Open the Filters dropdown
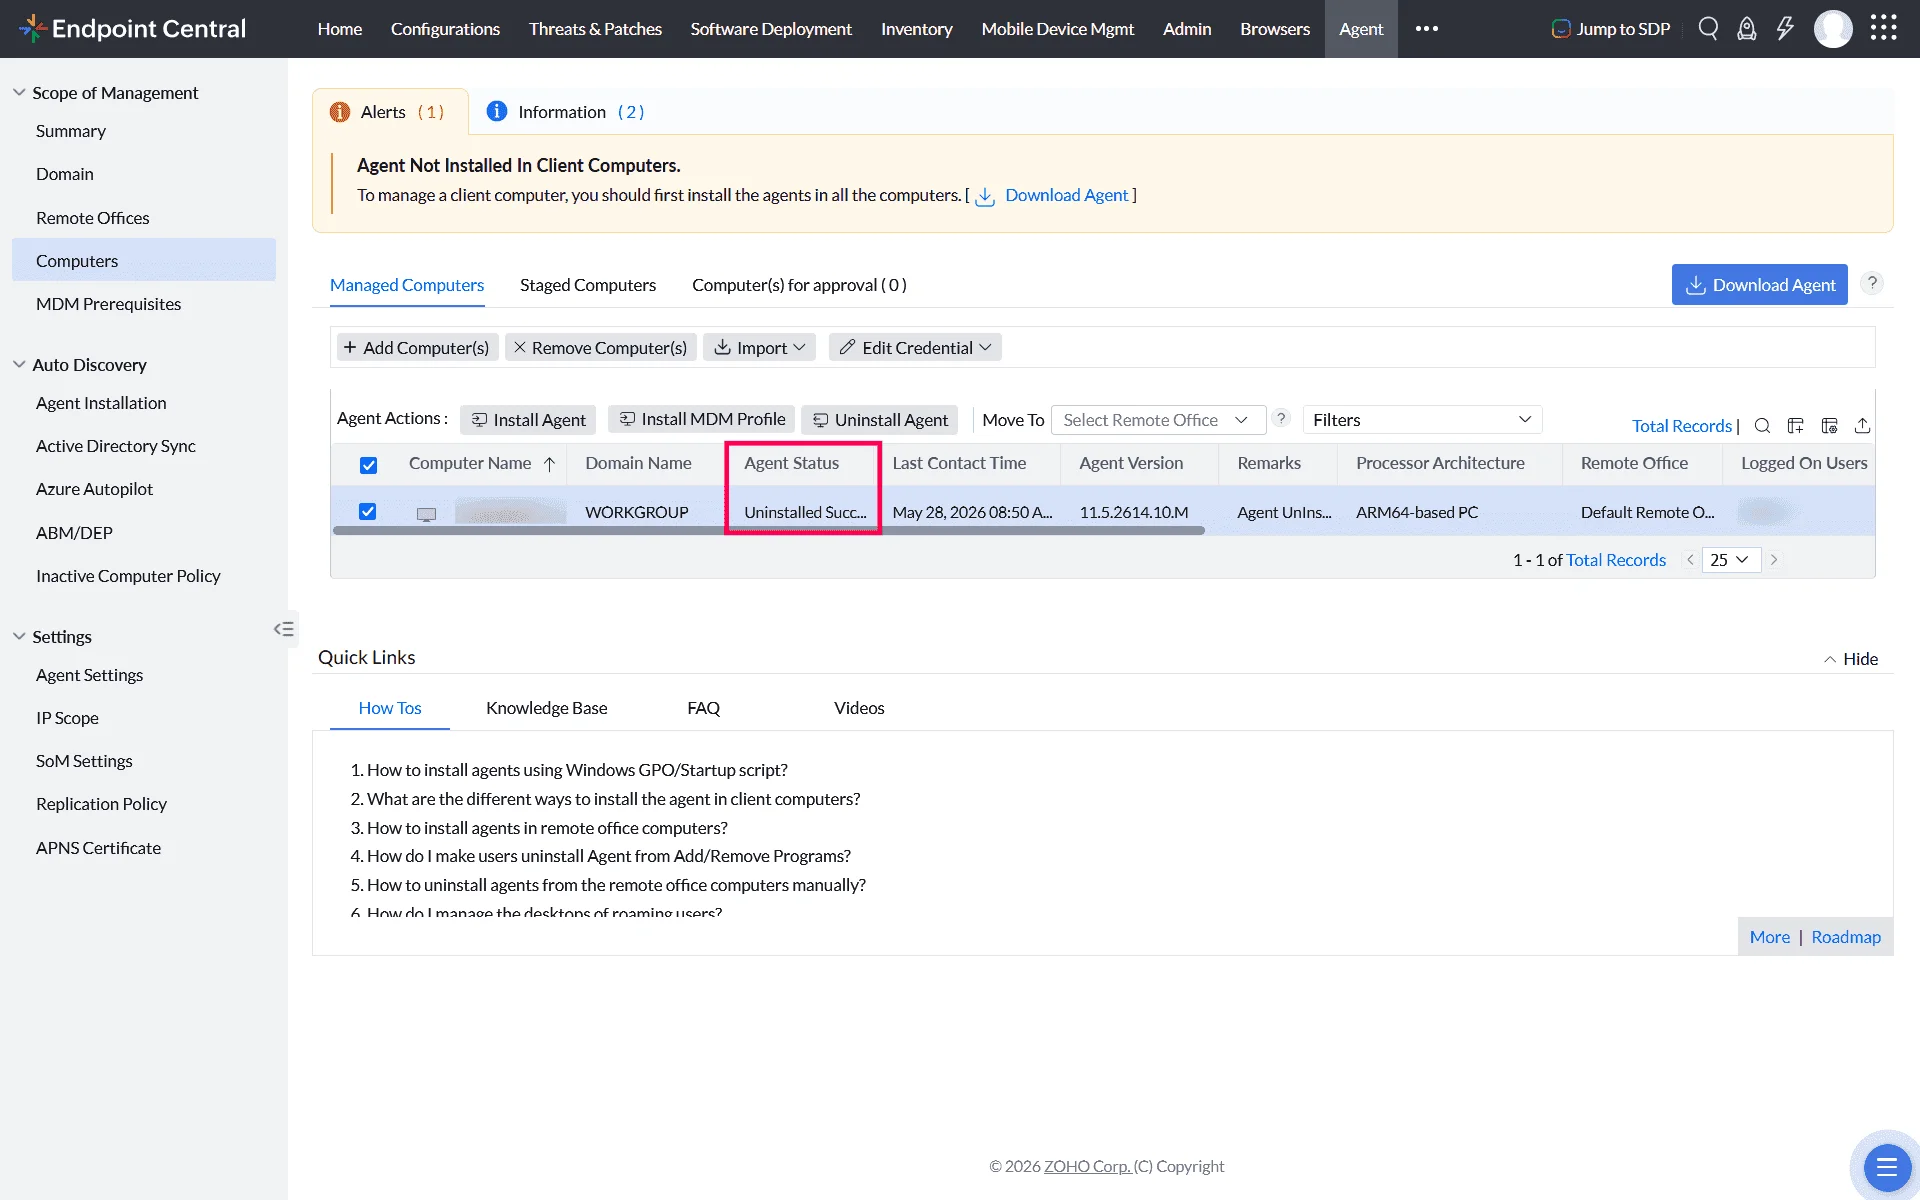Screen dimensions: 1920x1200 click(1422, 420)
